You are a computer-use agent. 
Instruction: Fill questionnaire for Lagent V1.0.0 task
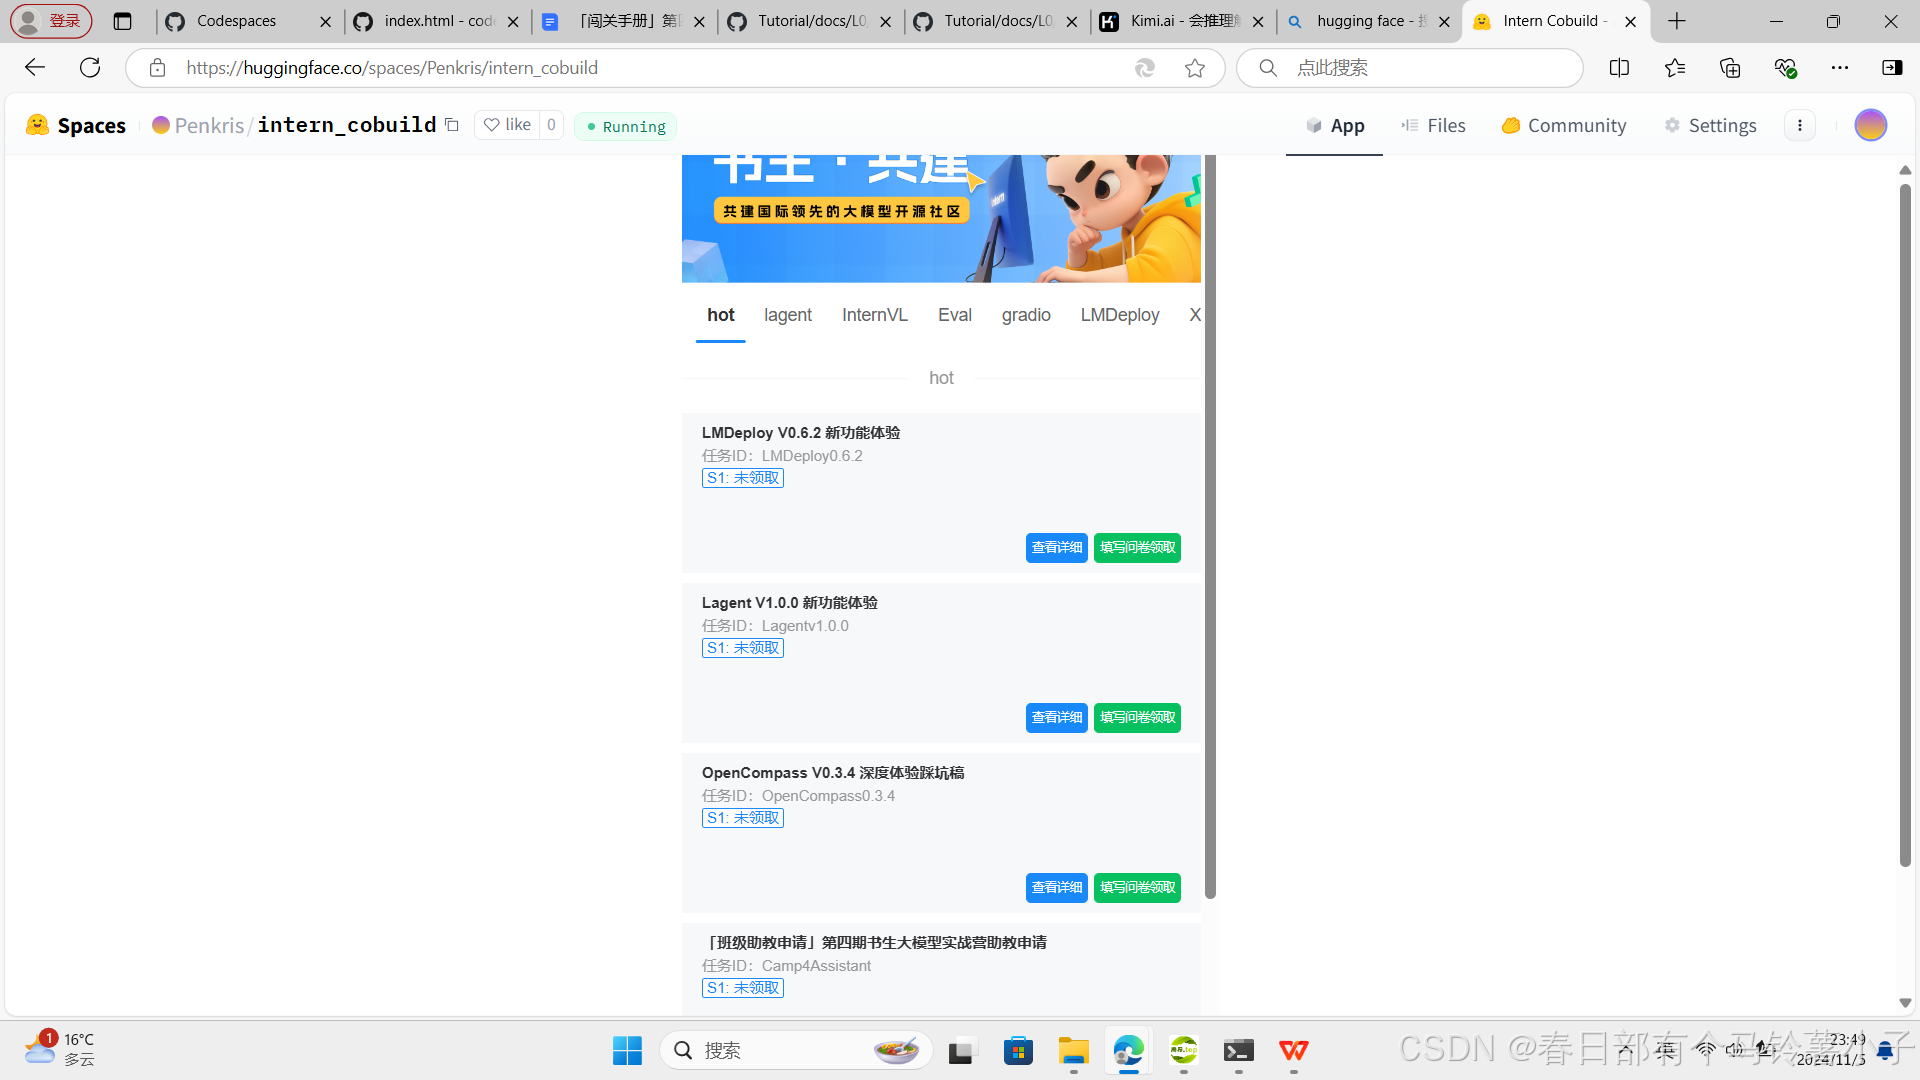[1137, 718]
